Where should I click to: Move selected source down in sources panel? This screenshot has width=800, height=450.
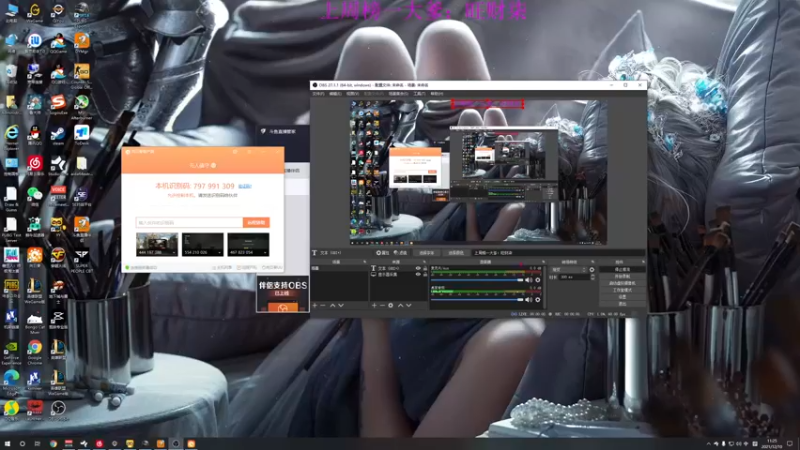(409, 305)
